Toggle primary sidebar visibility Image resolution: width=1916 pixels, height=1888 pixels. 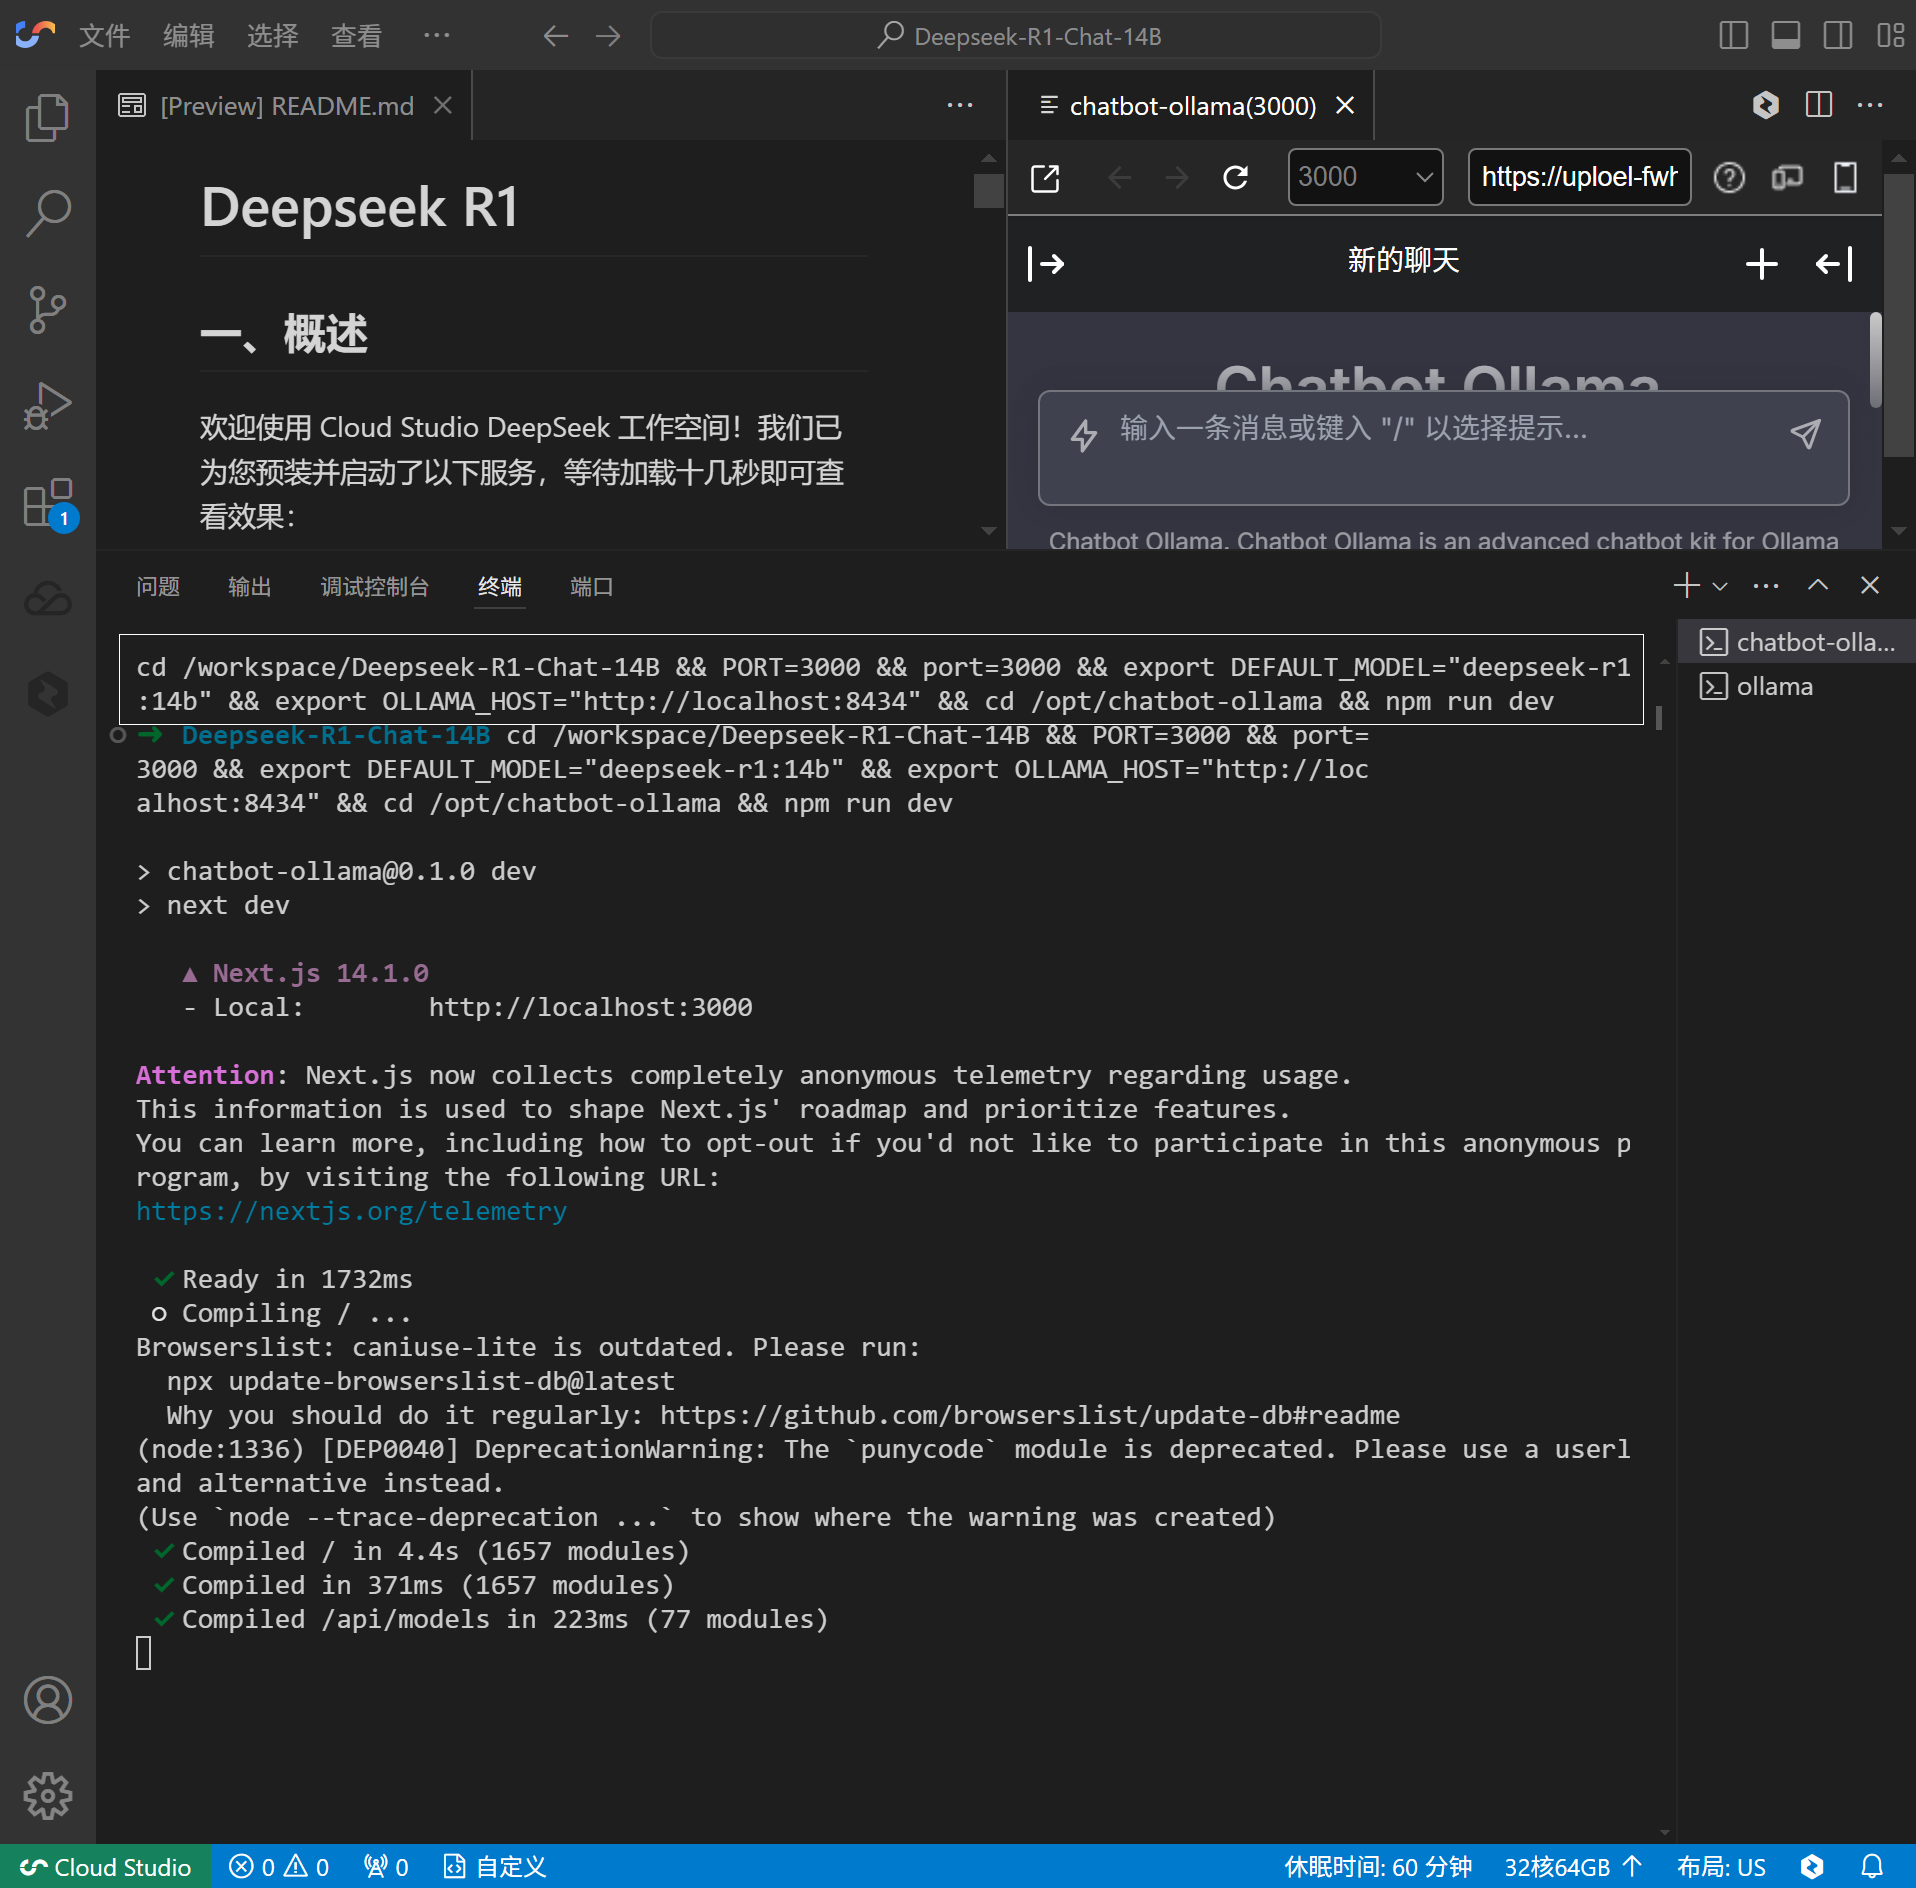click(x=1734, y=36)
